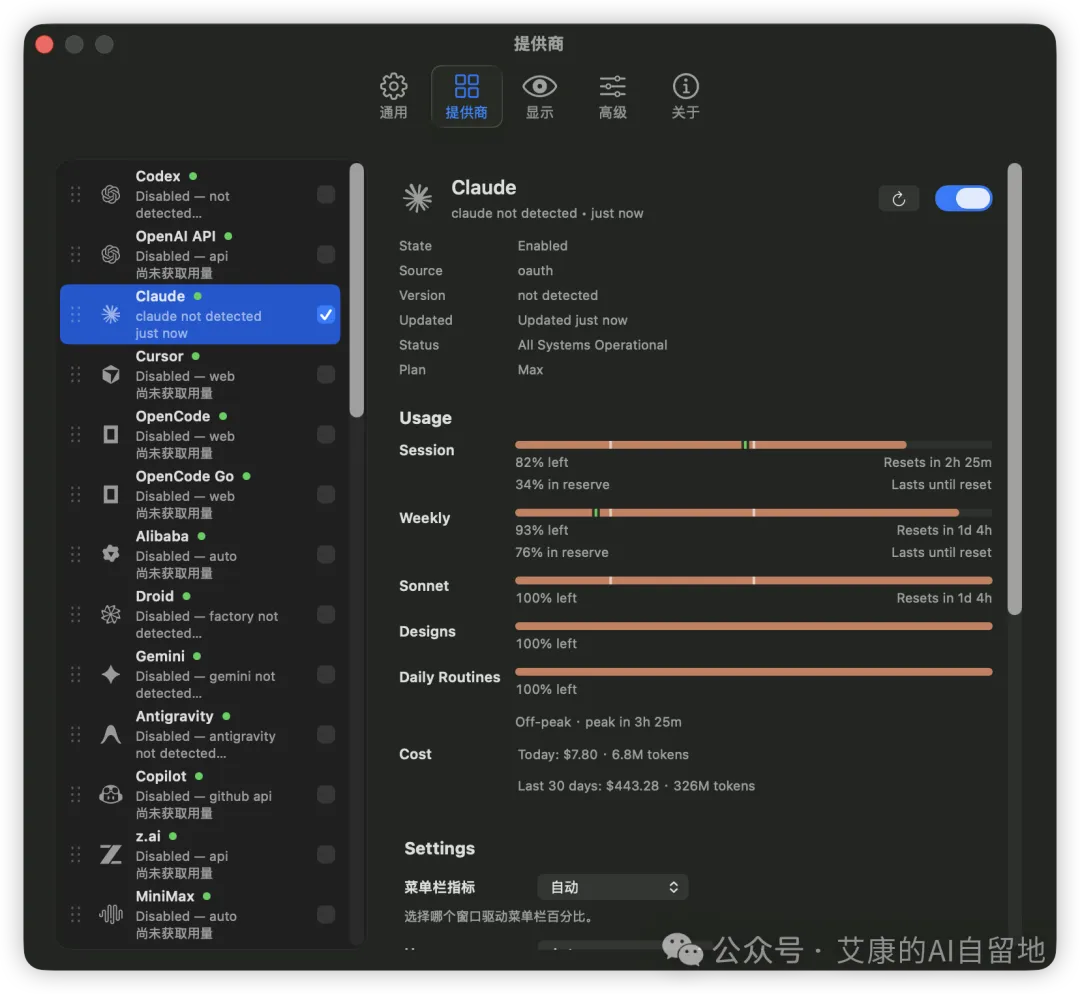Enable the z.ai provider checkbox
Image resolution: width=1080 pixels, height=994 pixels.
click(326, 854)
